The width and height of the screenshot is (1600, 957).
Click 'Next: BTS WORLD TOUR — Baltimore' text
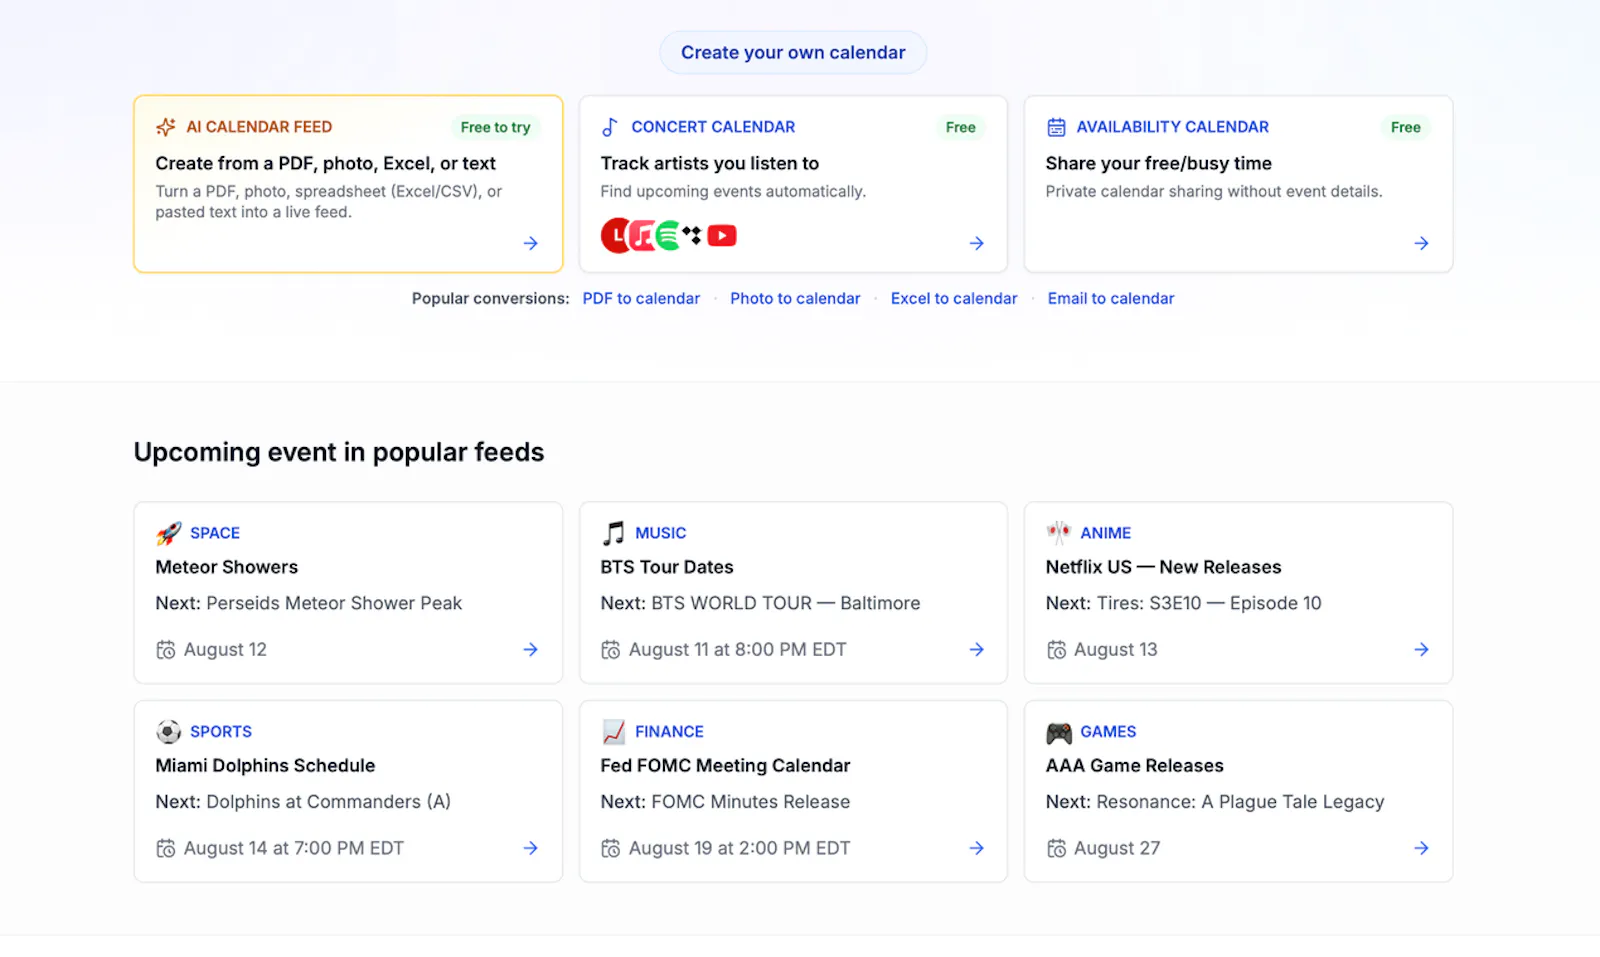pos(760,603)
